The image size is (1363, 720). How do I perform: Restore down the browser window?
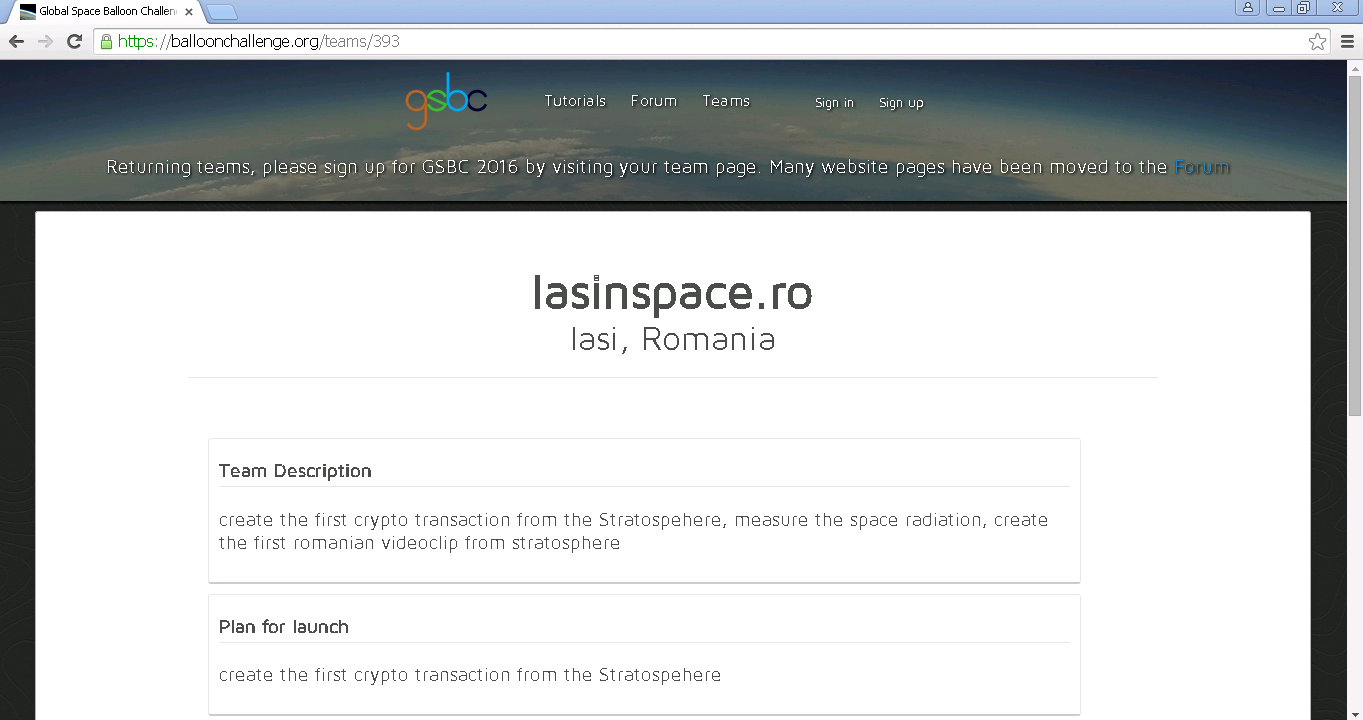coord(1303,7)
